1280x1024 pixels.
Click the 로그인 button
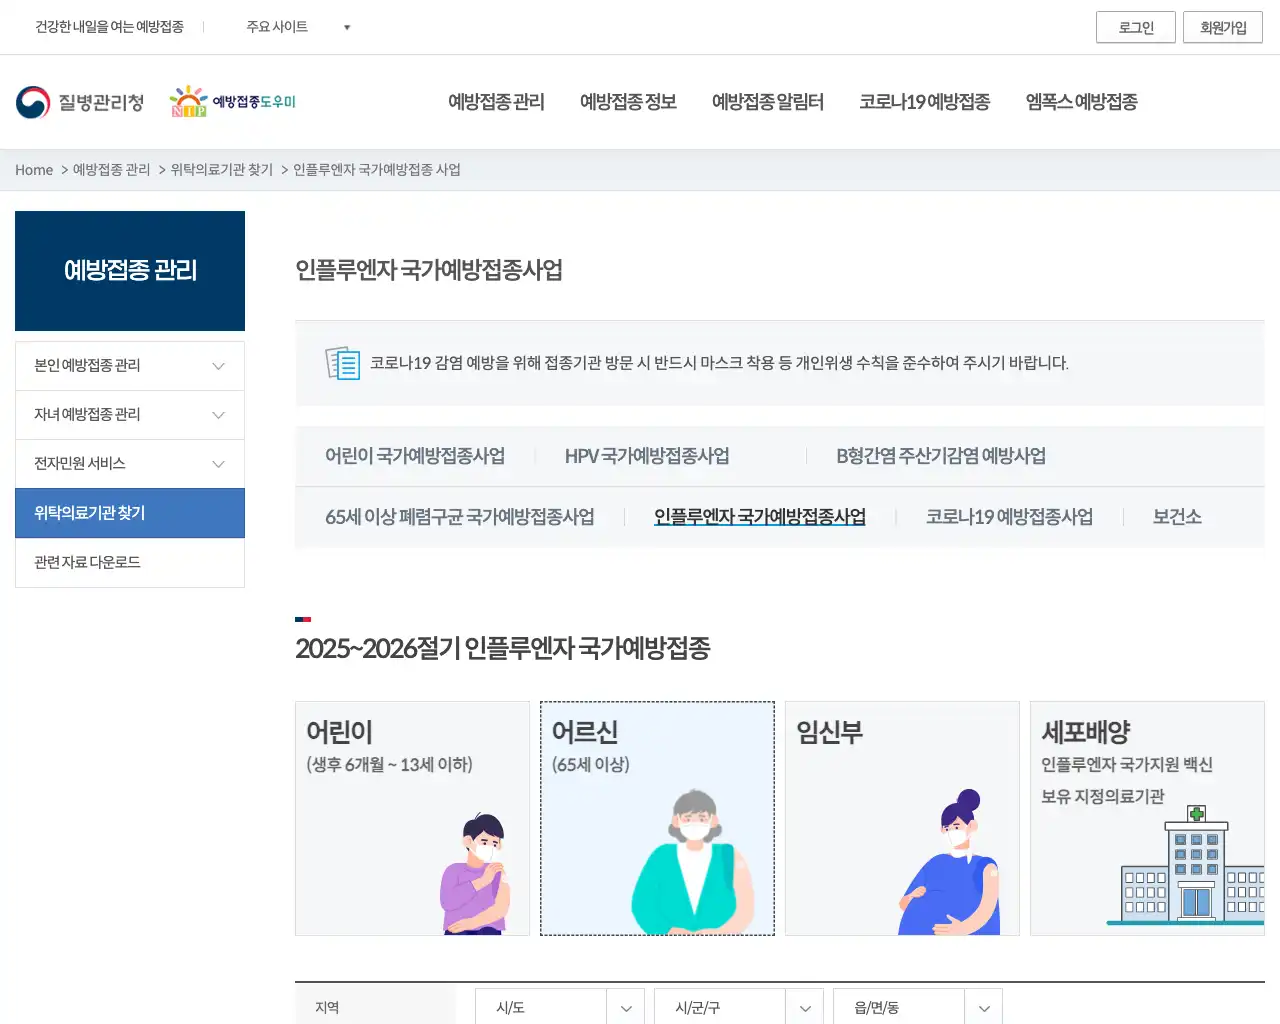coord(1136,27)
